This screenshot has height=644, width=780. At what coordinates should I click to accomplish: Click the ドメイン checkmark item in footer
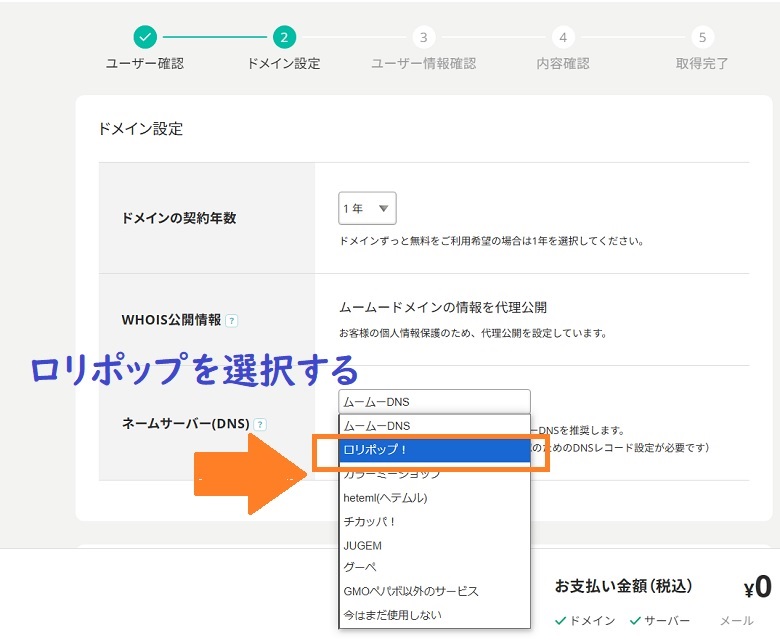coord(585,621)
